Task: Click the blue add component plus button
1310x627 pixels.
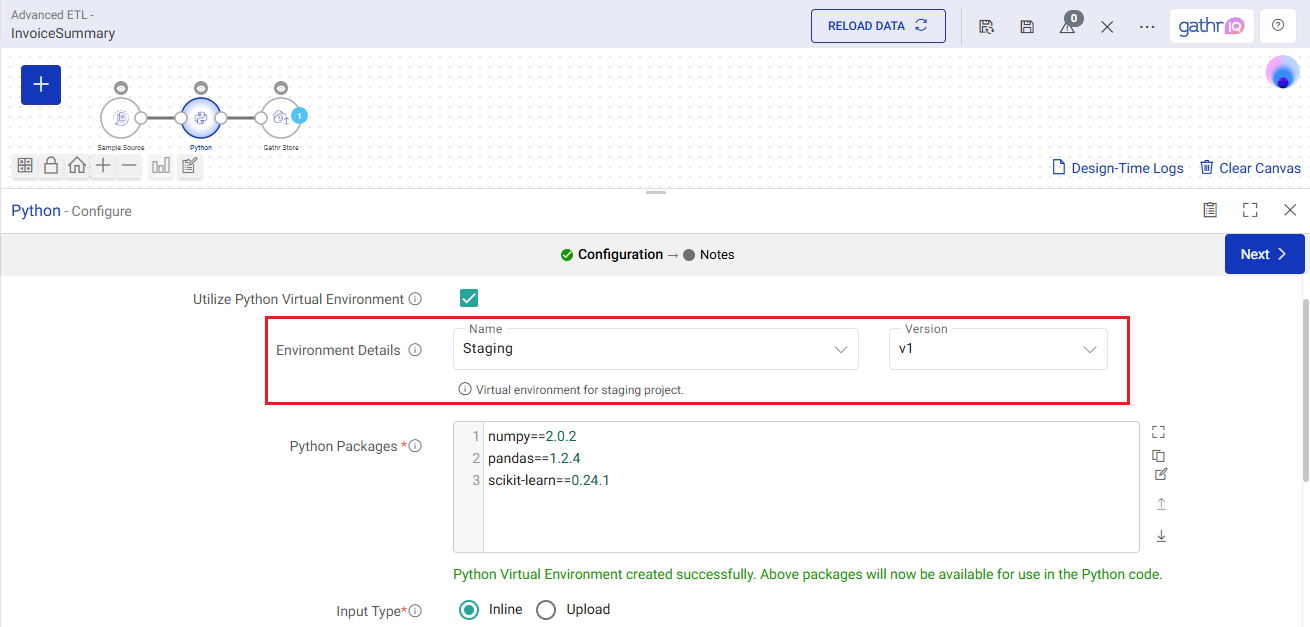Action: tap(41, 85)
